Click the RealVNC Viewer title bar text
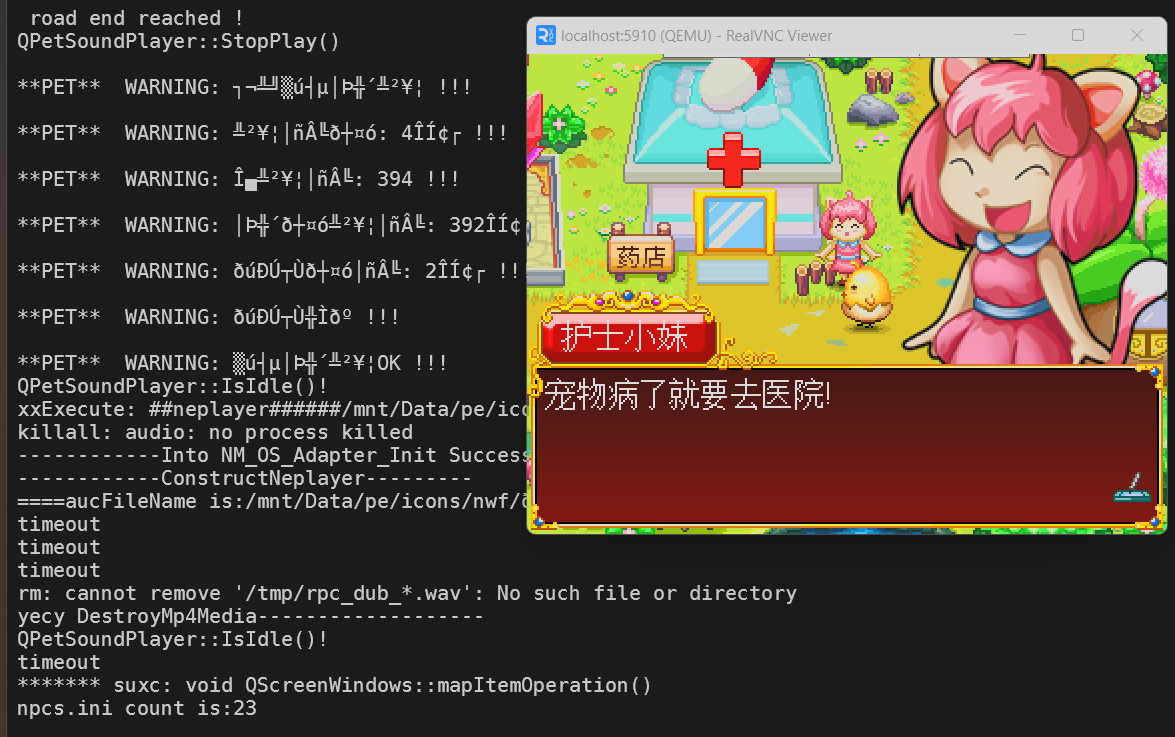The width and height of the screenshot is (1175, 737). pyautogui.click(x=696, y=36)
